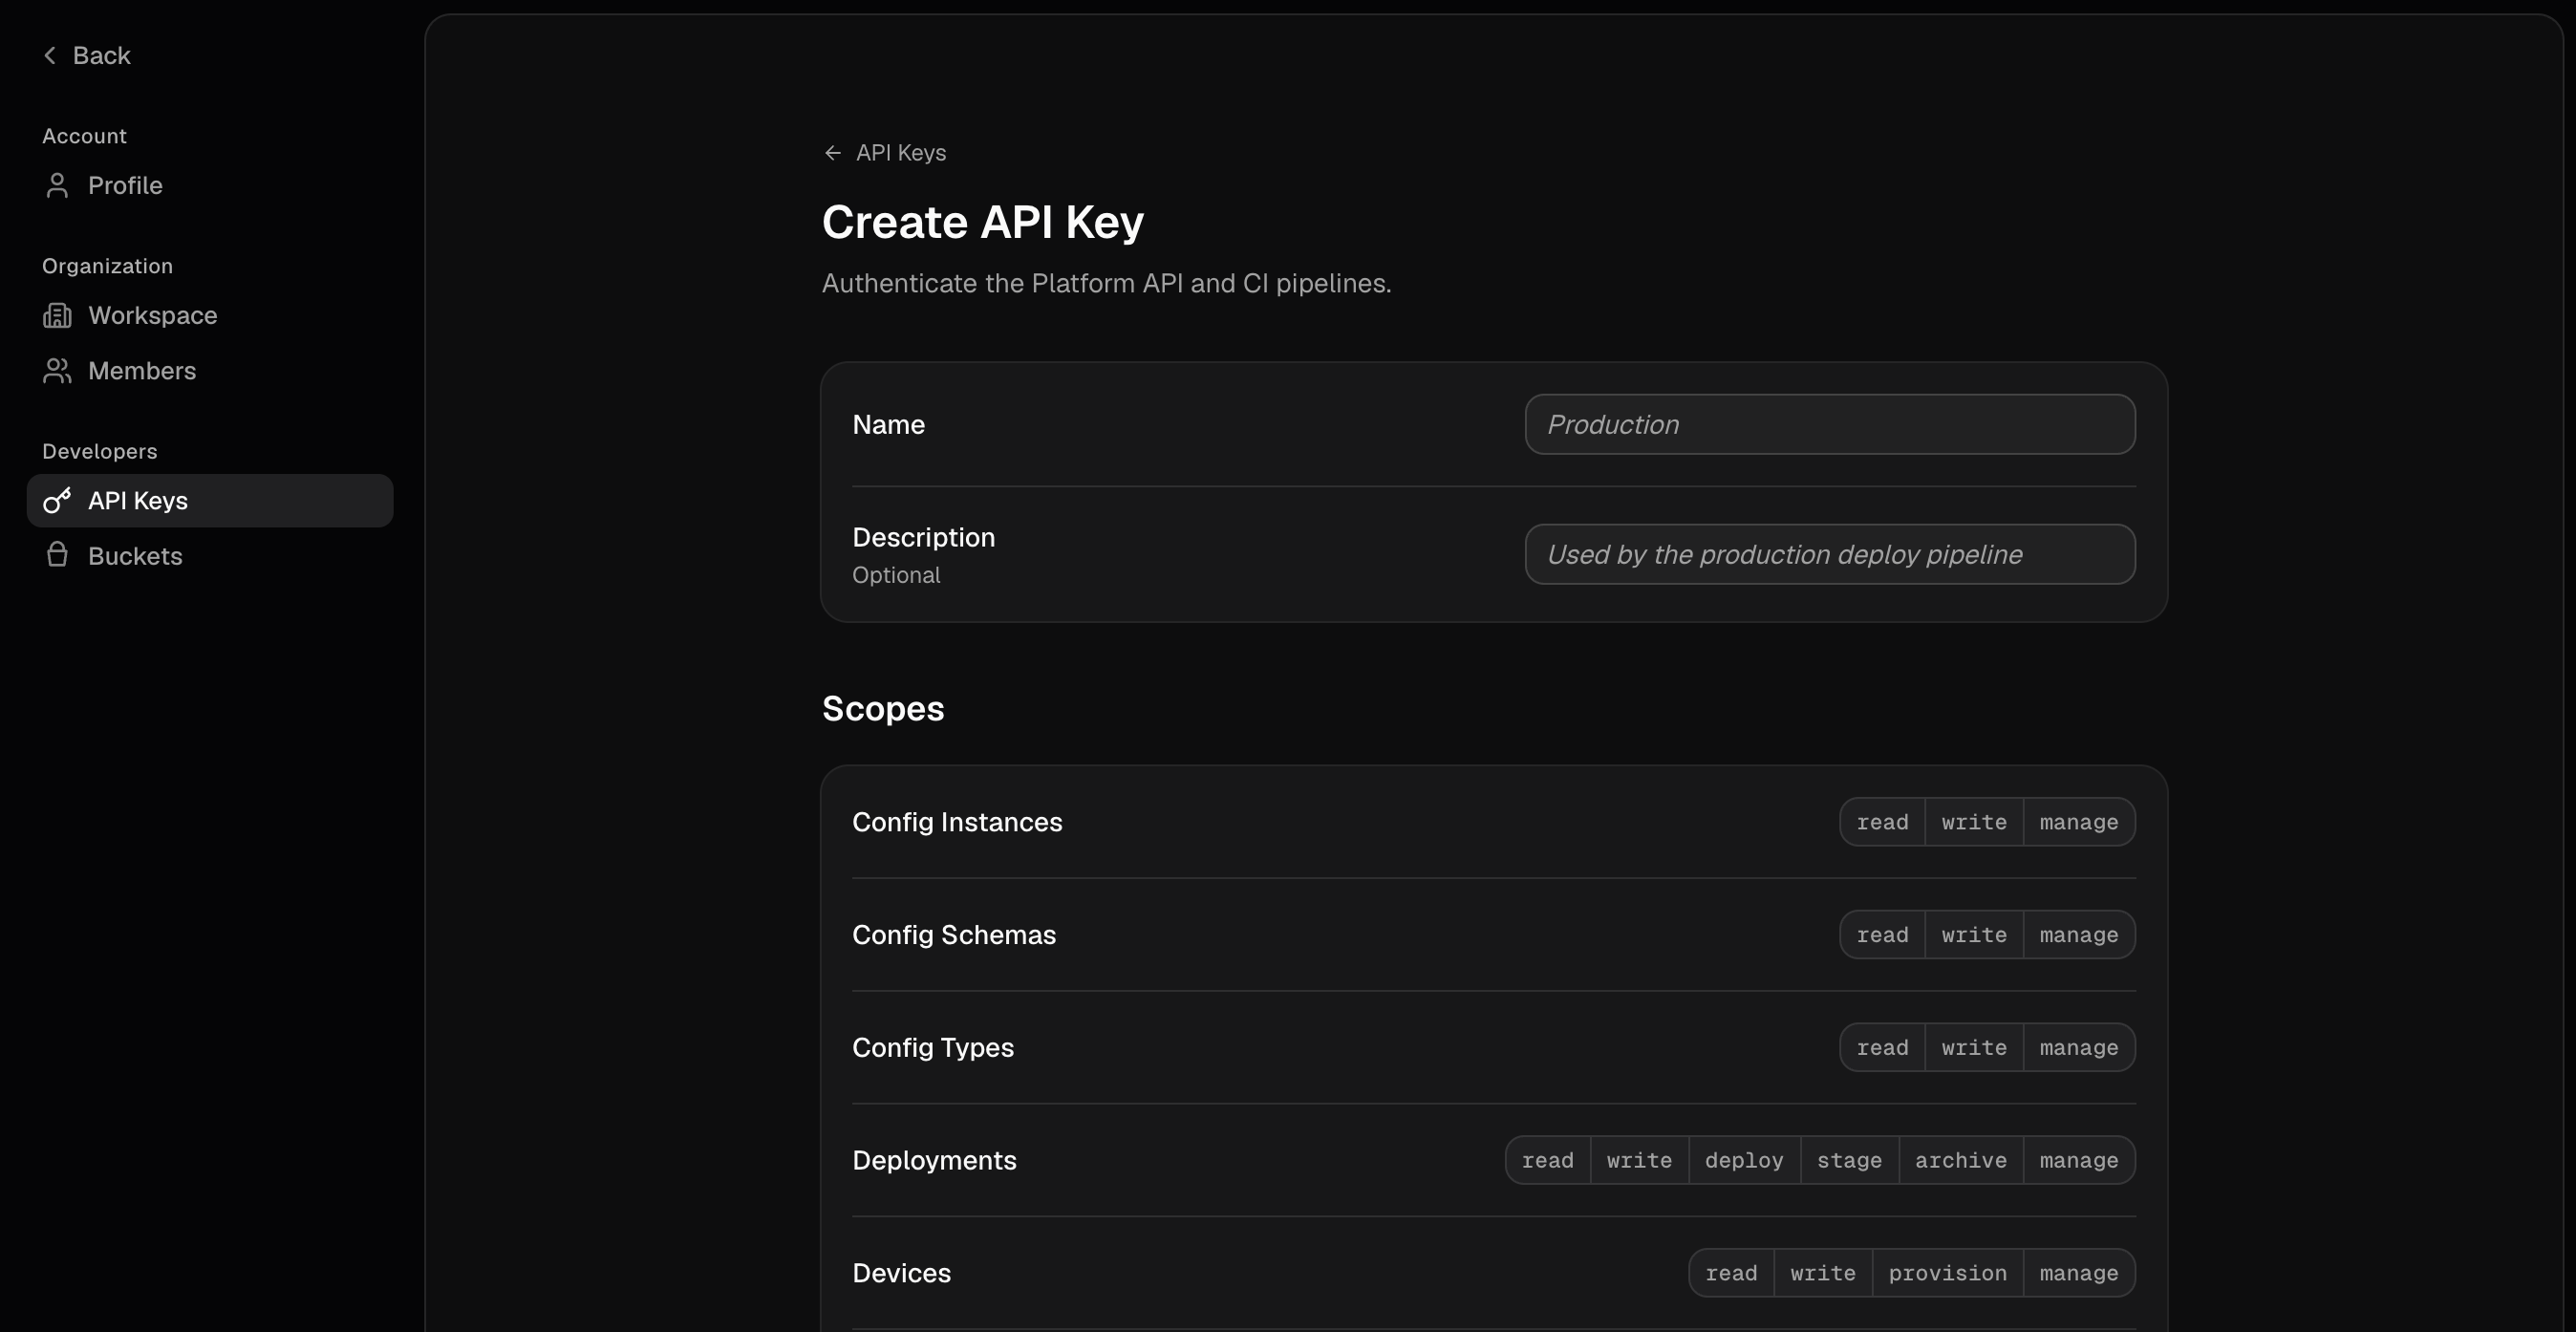Enable manage scope for Deployments
2576x1332 pixels.
[2079, 1160]
